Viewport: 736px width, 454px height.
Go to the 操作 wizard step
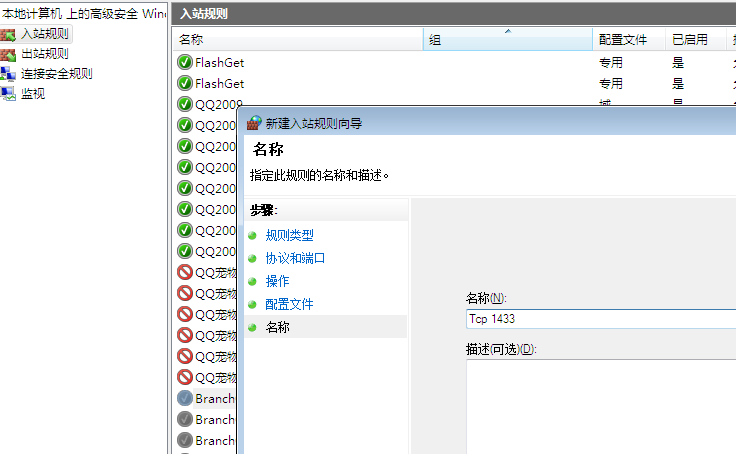pos(277,281)
